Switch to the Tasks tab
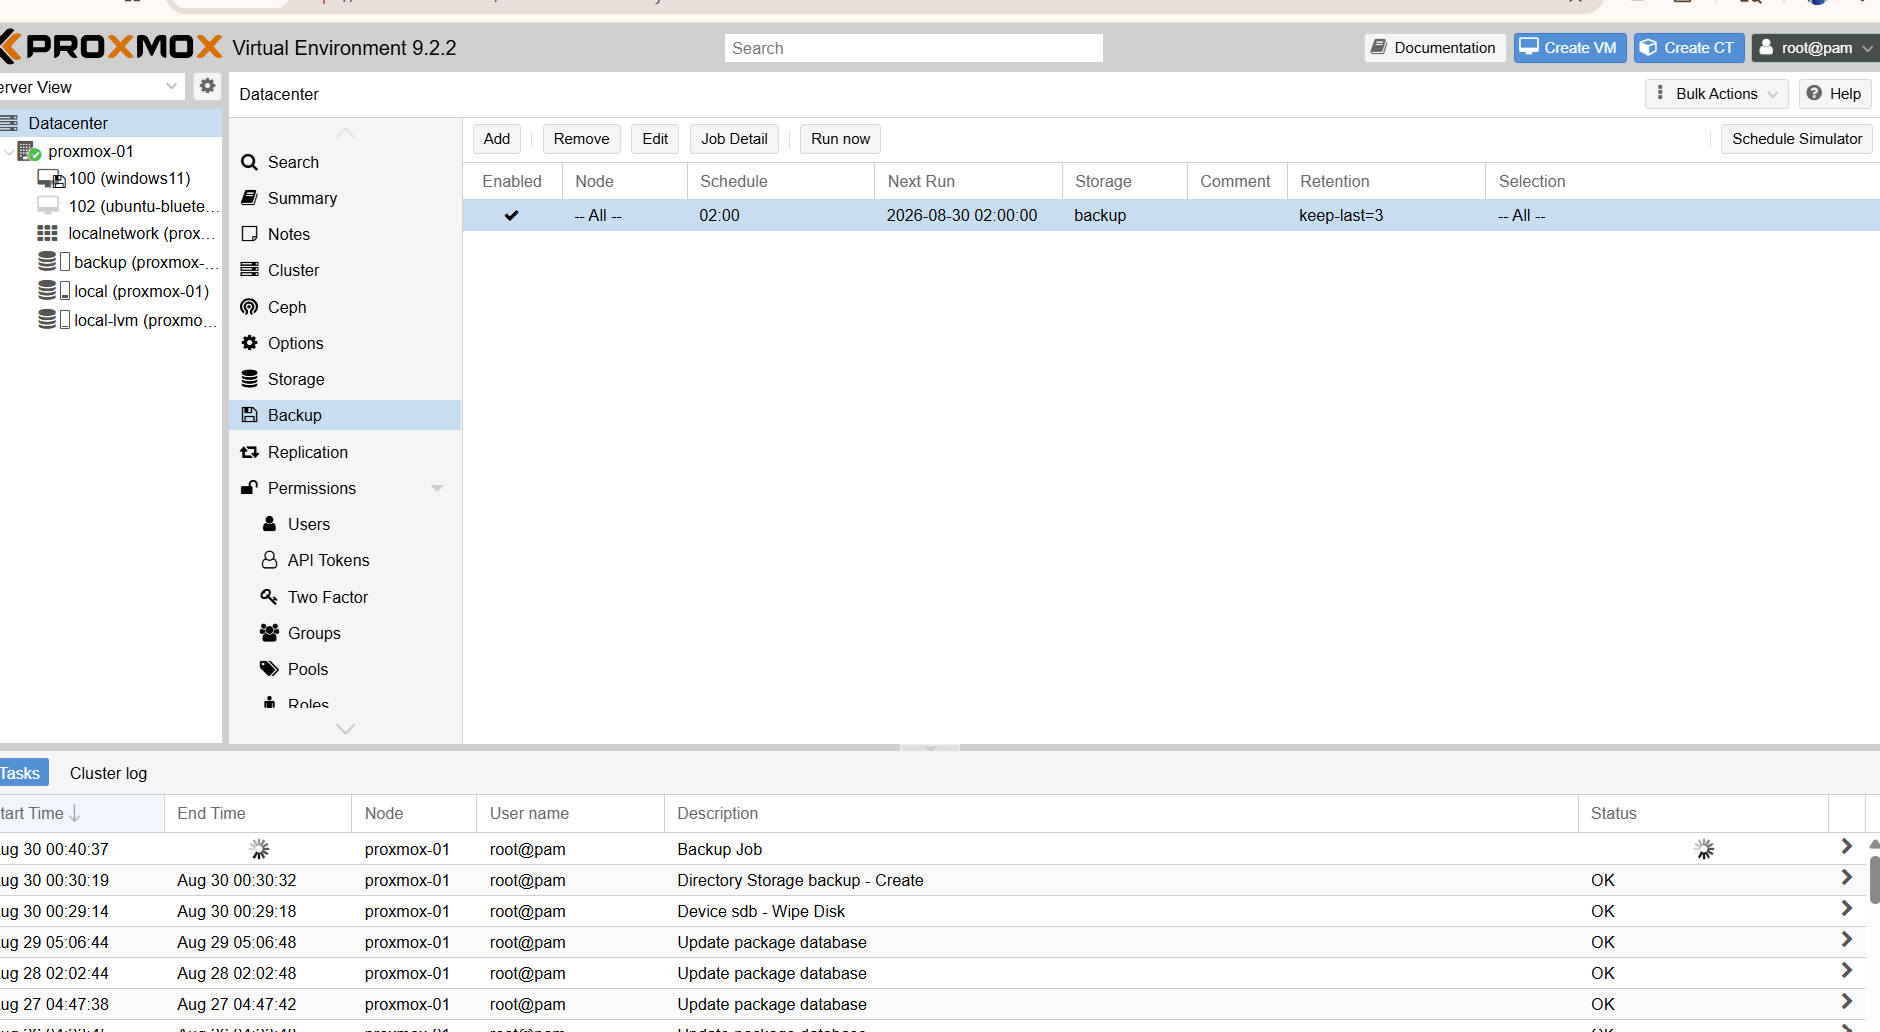The image size is (1880, 1032). click(x=21, y=773)
